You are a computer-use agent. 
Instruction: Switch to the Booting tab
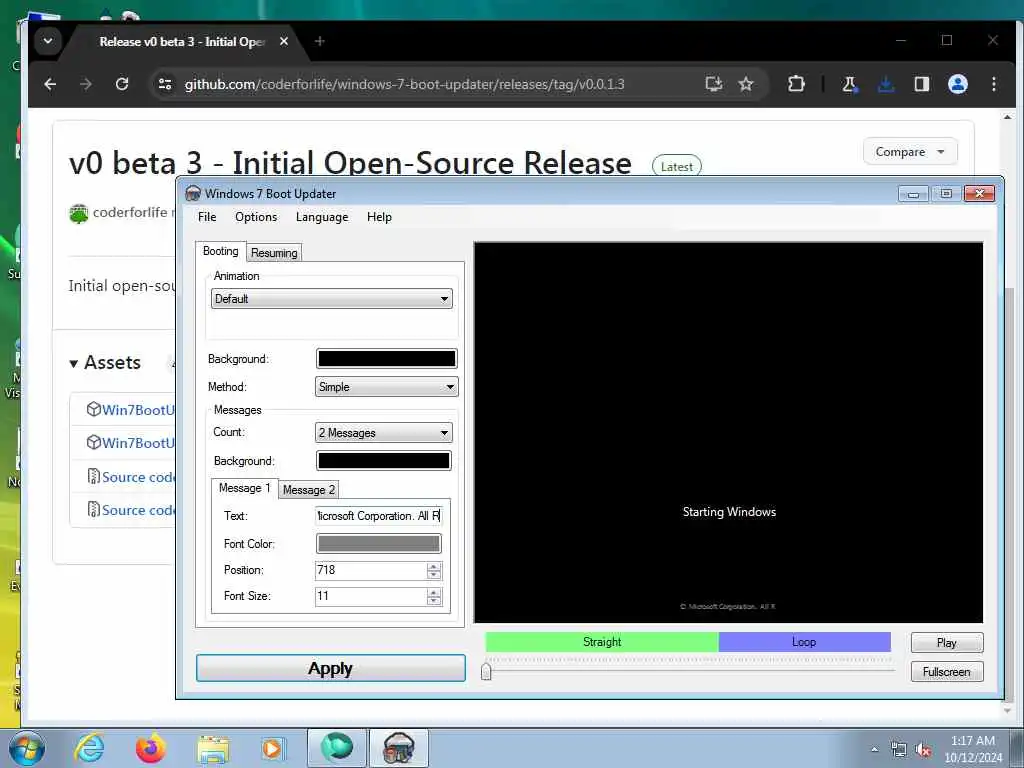point(221,251)
